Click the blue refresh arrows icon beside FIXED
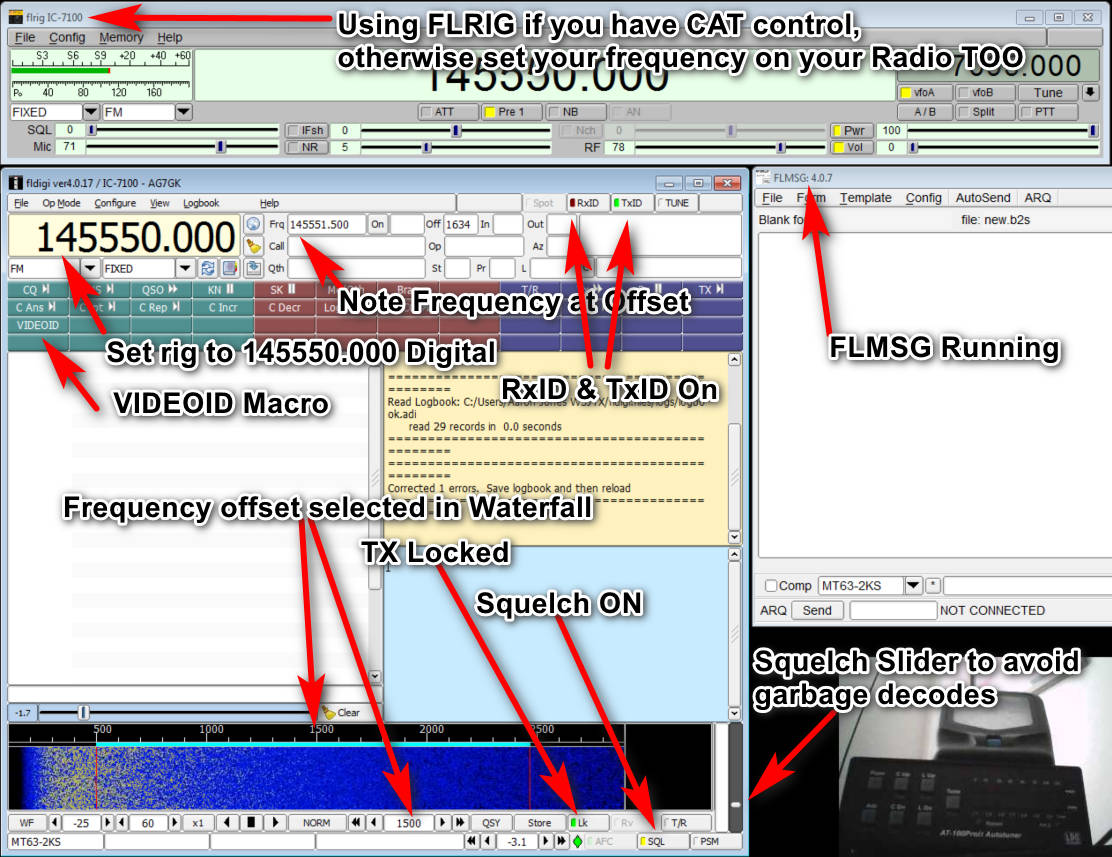This screenshot has height=857, width=1112. tap(208, 268)
